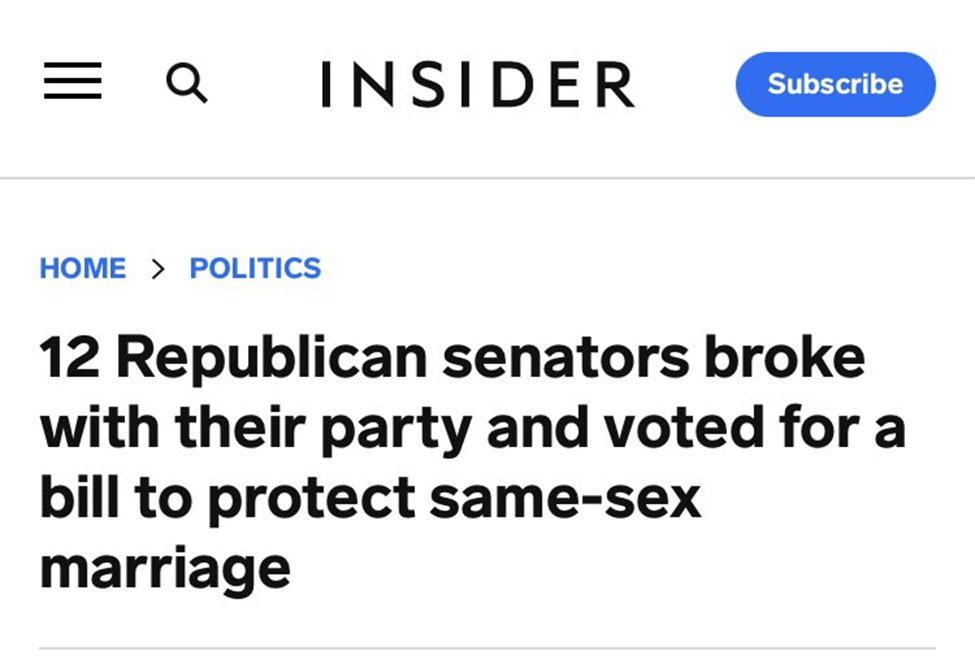Click the INSIDER logo
The image size is (975, 664).
click(477, 84)
